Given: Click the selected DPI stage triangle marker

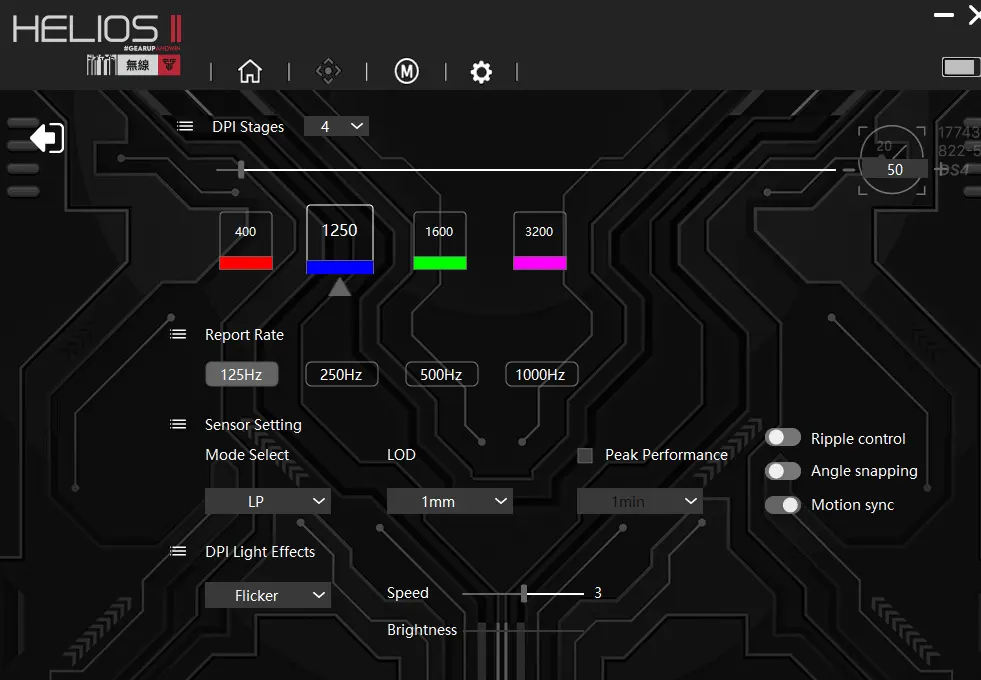Looking at the screenshot, I should (340, 287).
